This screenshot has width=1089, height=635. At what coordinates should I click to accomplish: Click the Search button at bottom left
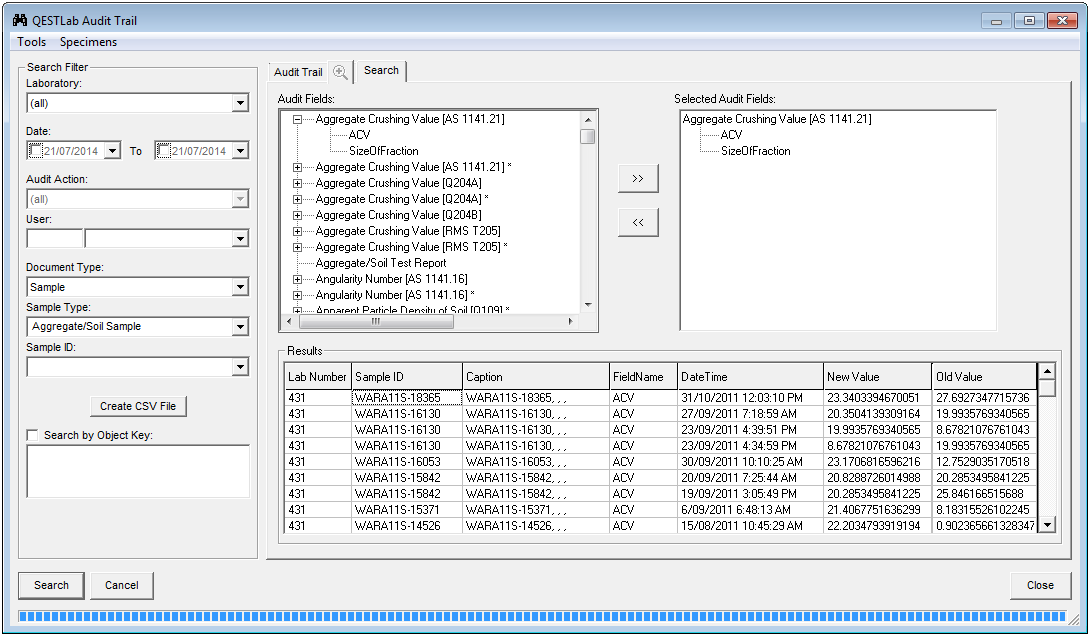tap(51, 585)
